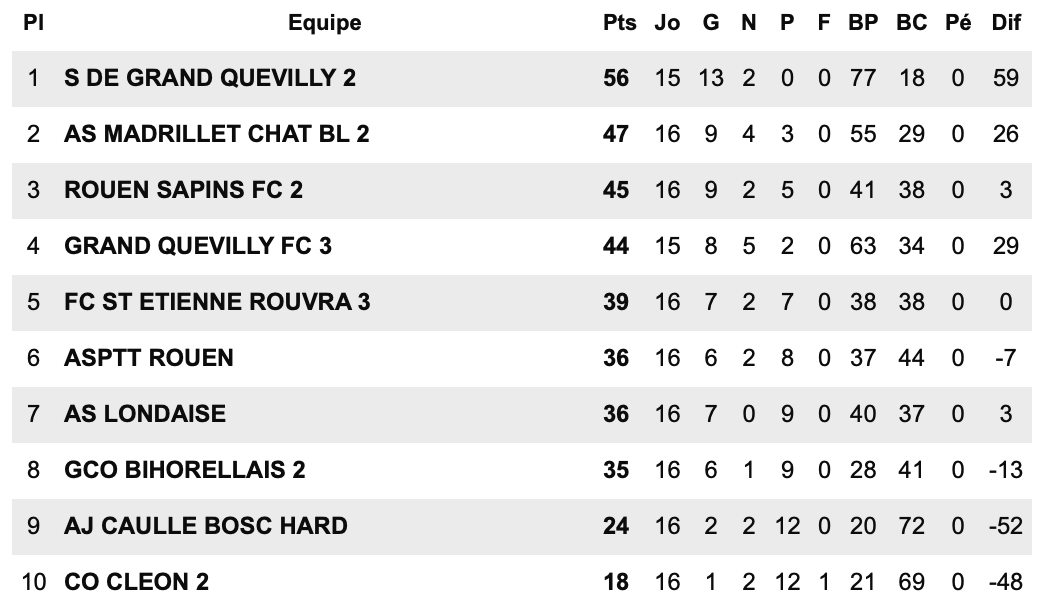1040x614 pixels.
Task: Click the -52 goal difference cell
Action: click(x=1006, y=526)
